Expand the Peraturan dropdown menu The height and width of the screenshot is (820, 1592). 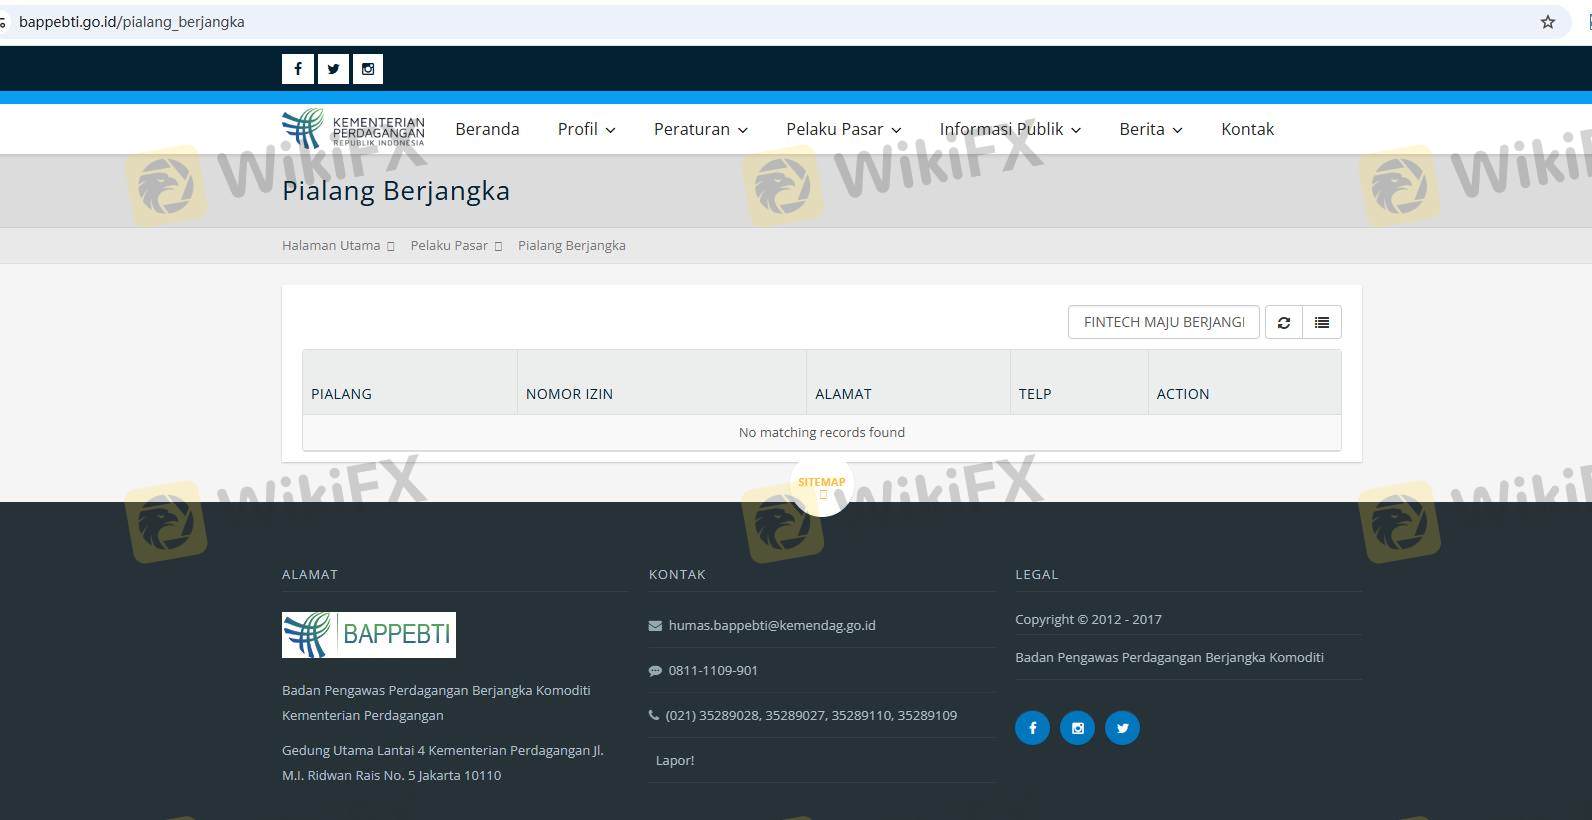pyautogui.click(x=700, y=129)
